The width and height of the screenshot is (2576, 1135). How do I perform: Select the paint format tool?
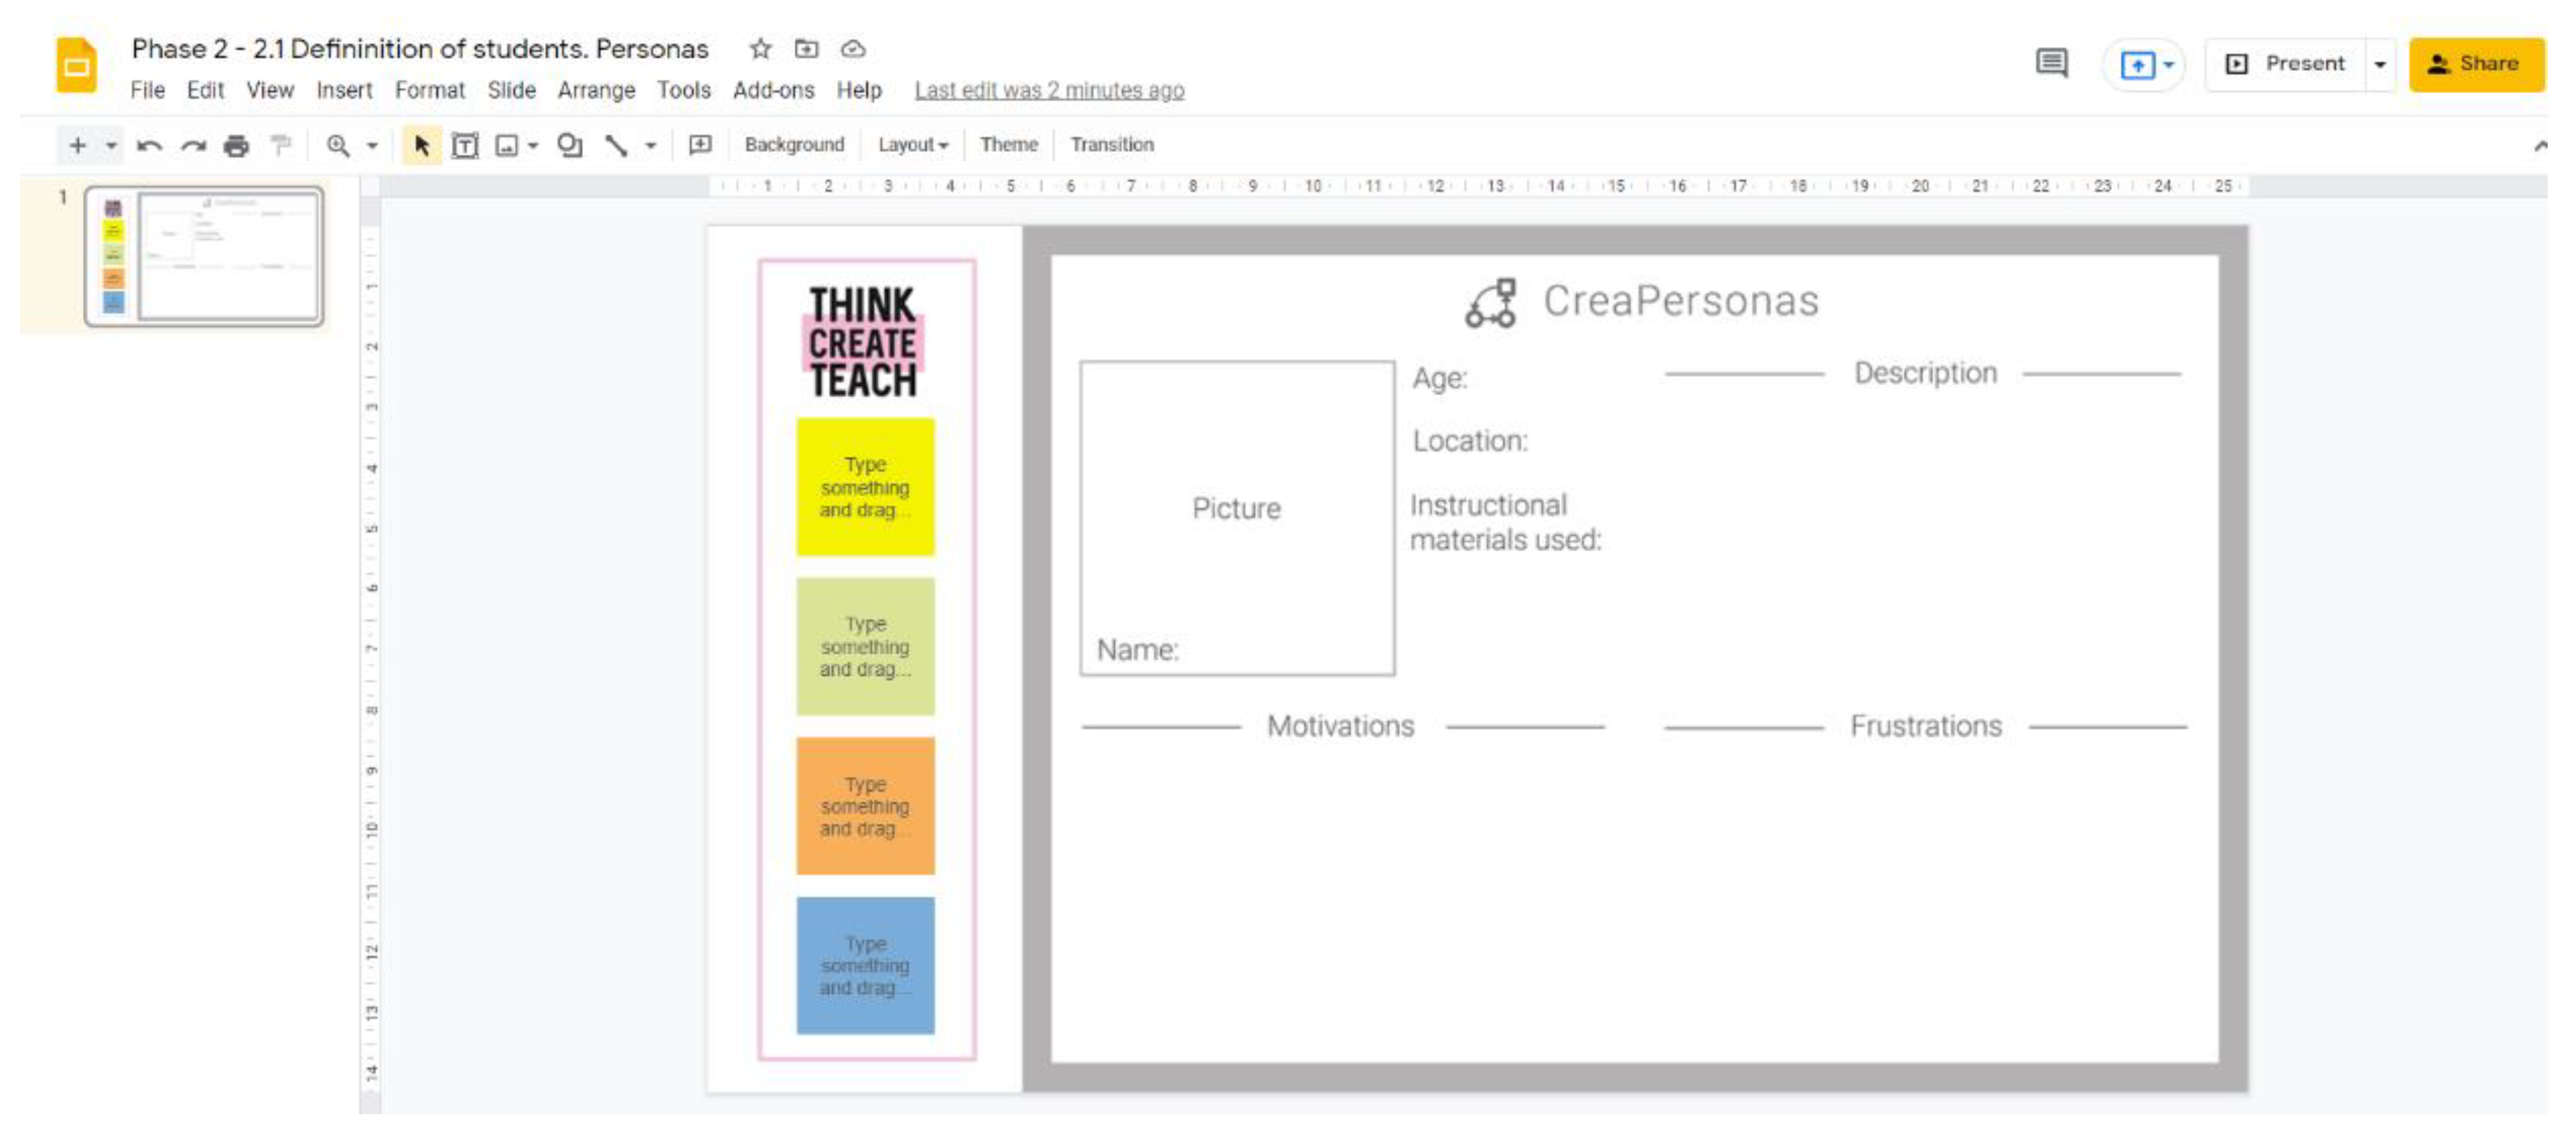[x=281, y=146]
